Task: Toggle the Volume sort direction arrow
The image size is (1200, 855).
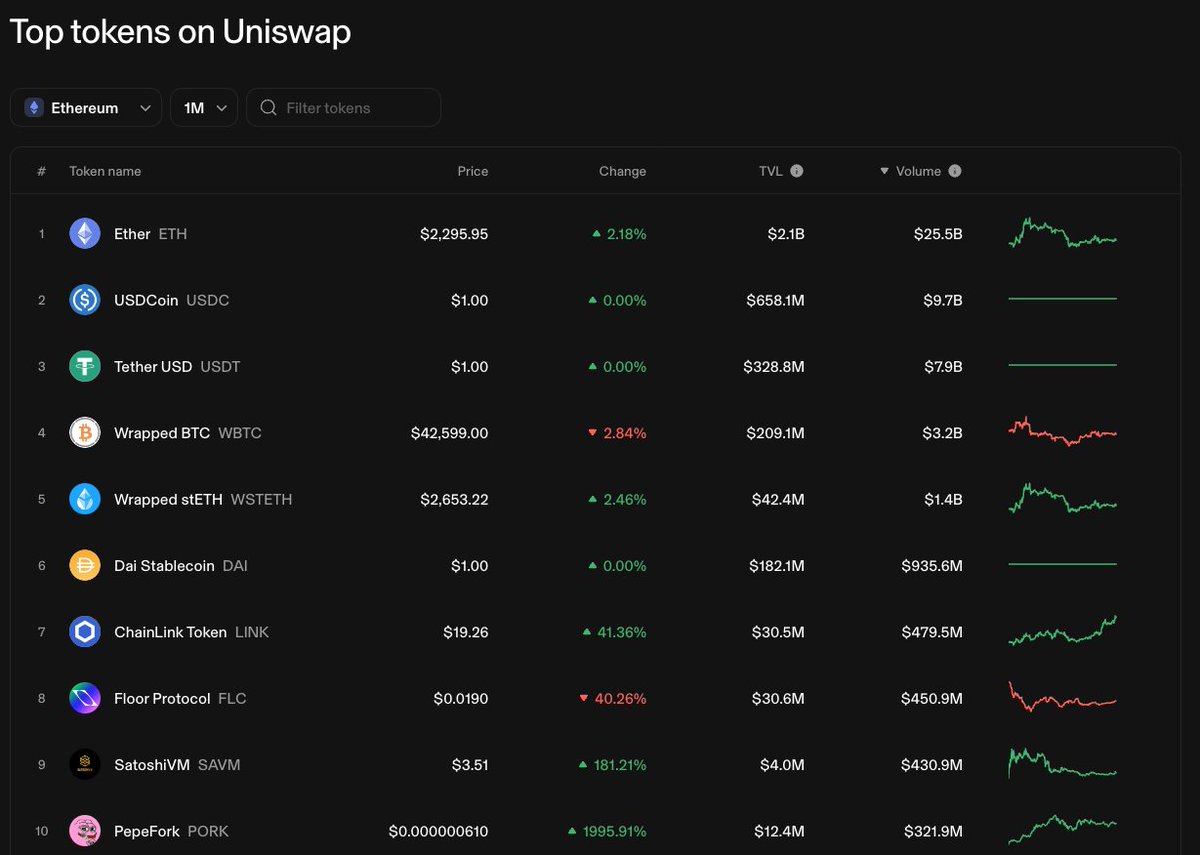Action: [884, 171]
